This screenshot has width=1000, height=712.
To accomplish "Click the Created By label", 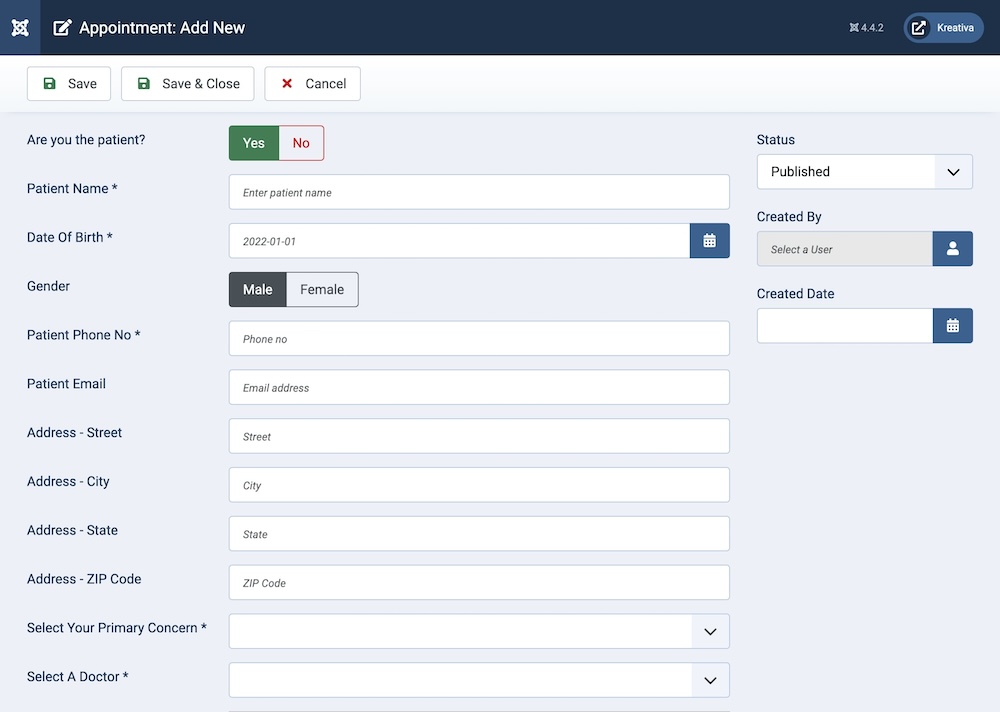I will [789, 217].
